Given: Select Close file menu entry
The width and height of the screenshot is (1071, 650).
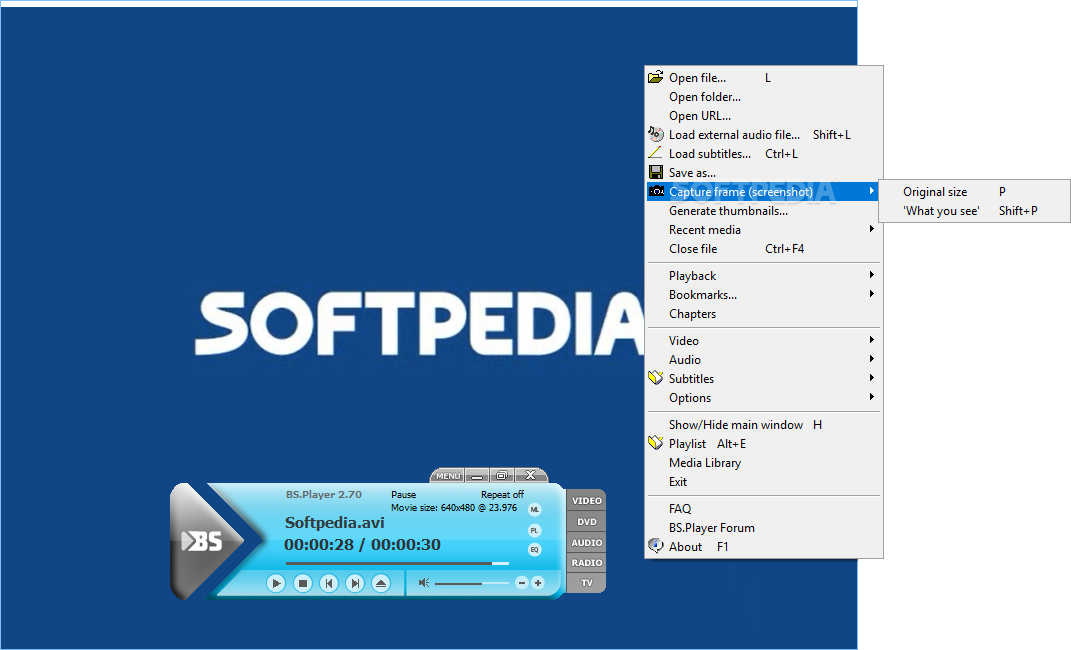Looking at the screenshot, I should (764, 249).
